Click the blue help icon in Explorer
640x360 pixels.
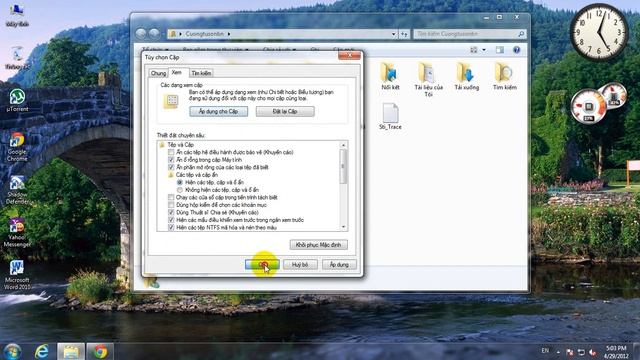tap(516, 50)
